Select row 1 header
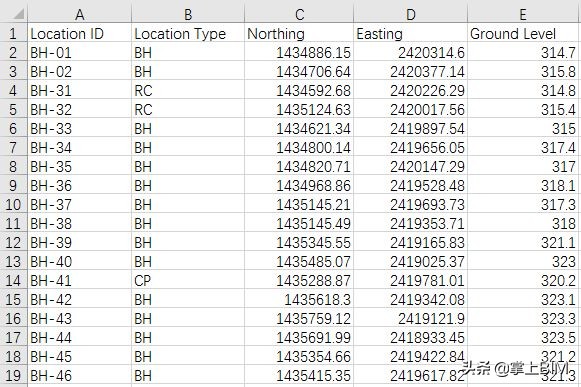The height and width of the screenshot is (387, 581). [x=13, y=33]
